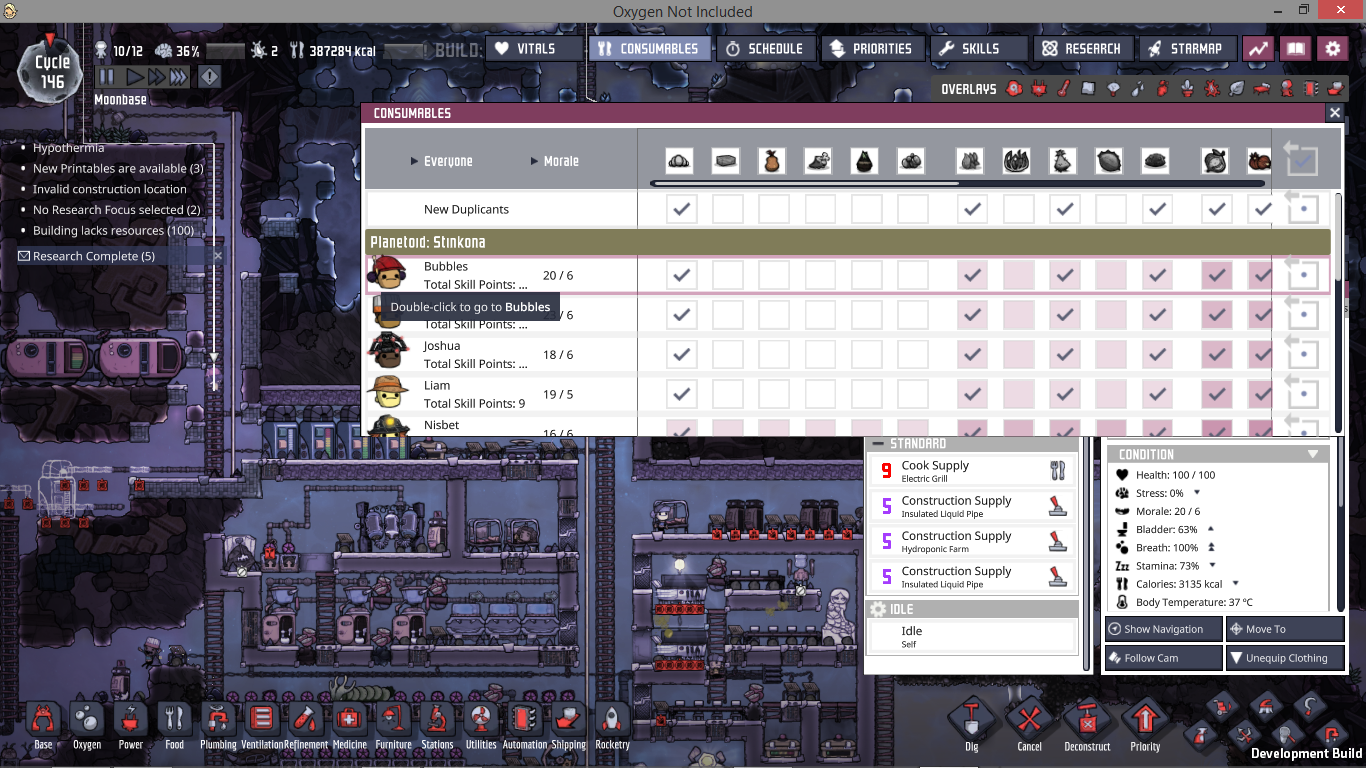Click the Unequip Clothing button
1366x768 pixels.
1284,658
